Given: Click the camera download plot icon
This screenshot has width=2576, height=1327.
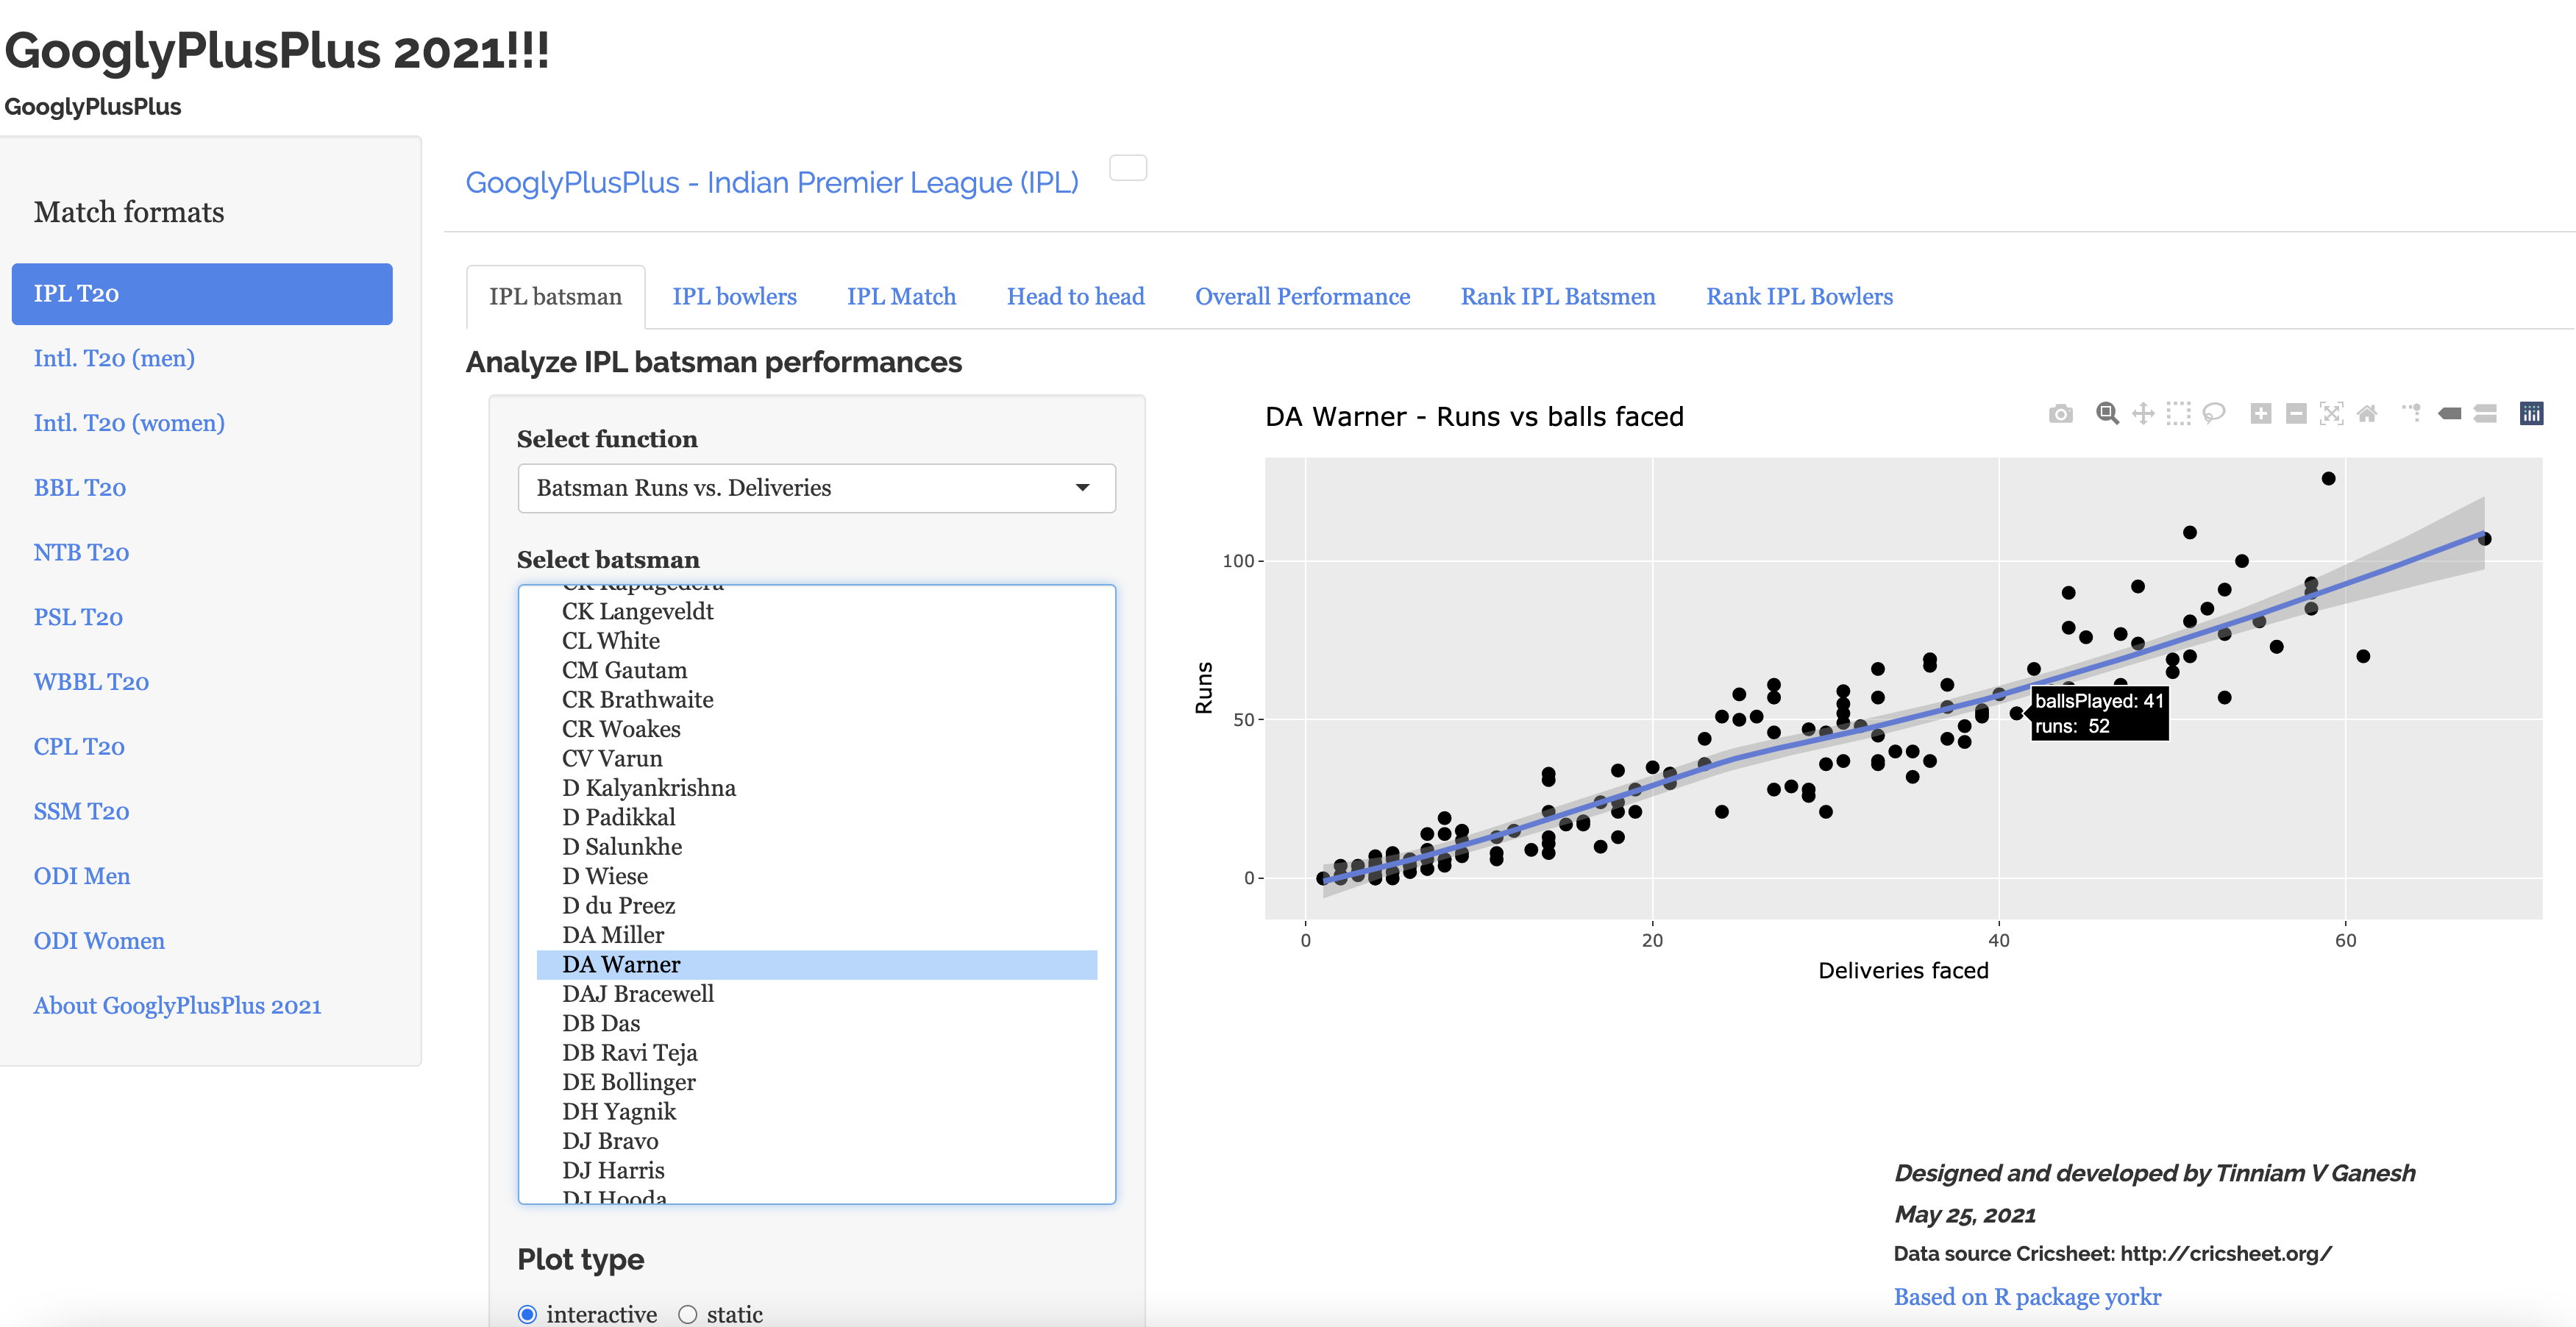Looking at the screenshot, I should pyautogui.click(x=2060, y=414).
